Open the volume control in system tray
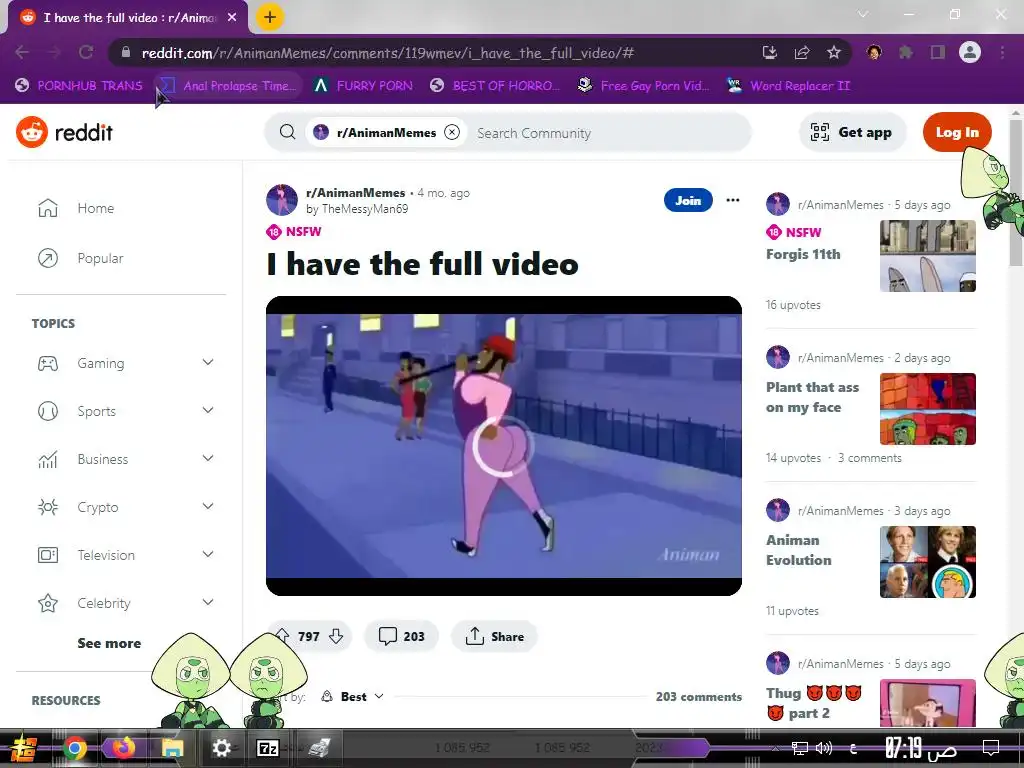This screenshot has width=1024, height=768. click(824, 748)
